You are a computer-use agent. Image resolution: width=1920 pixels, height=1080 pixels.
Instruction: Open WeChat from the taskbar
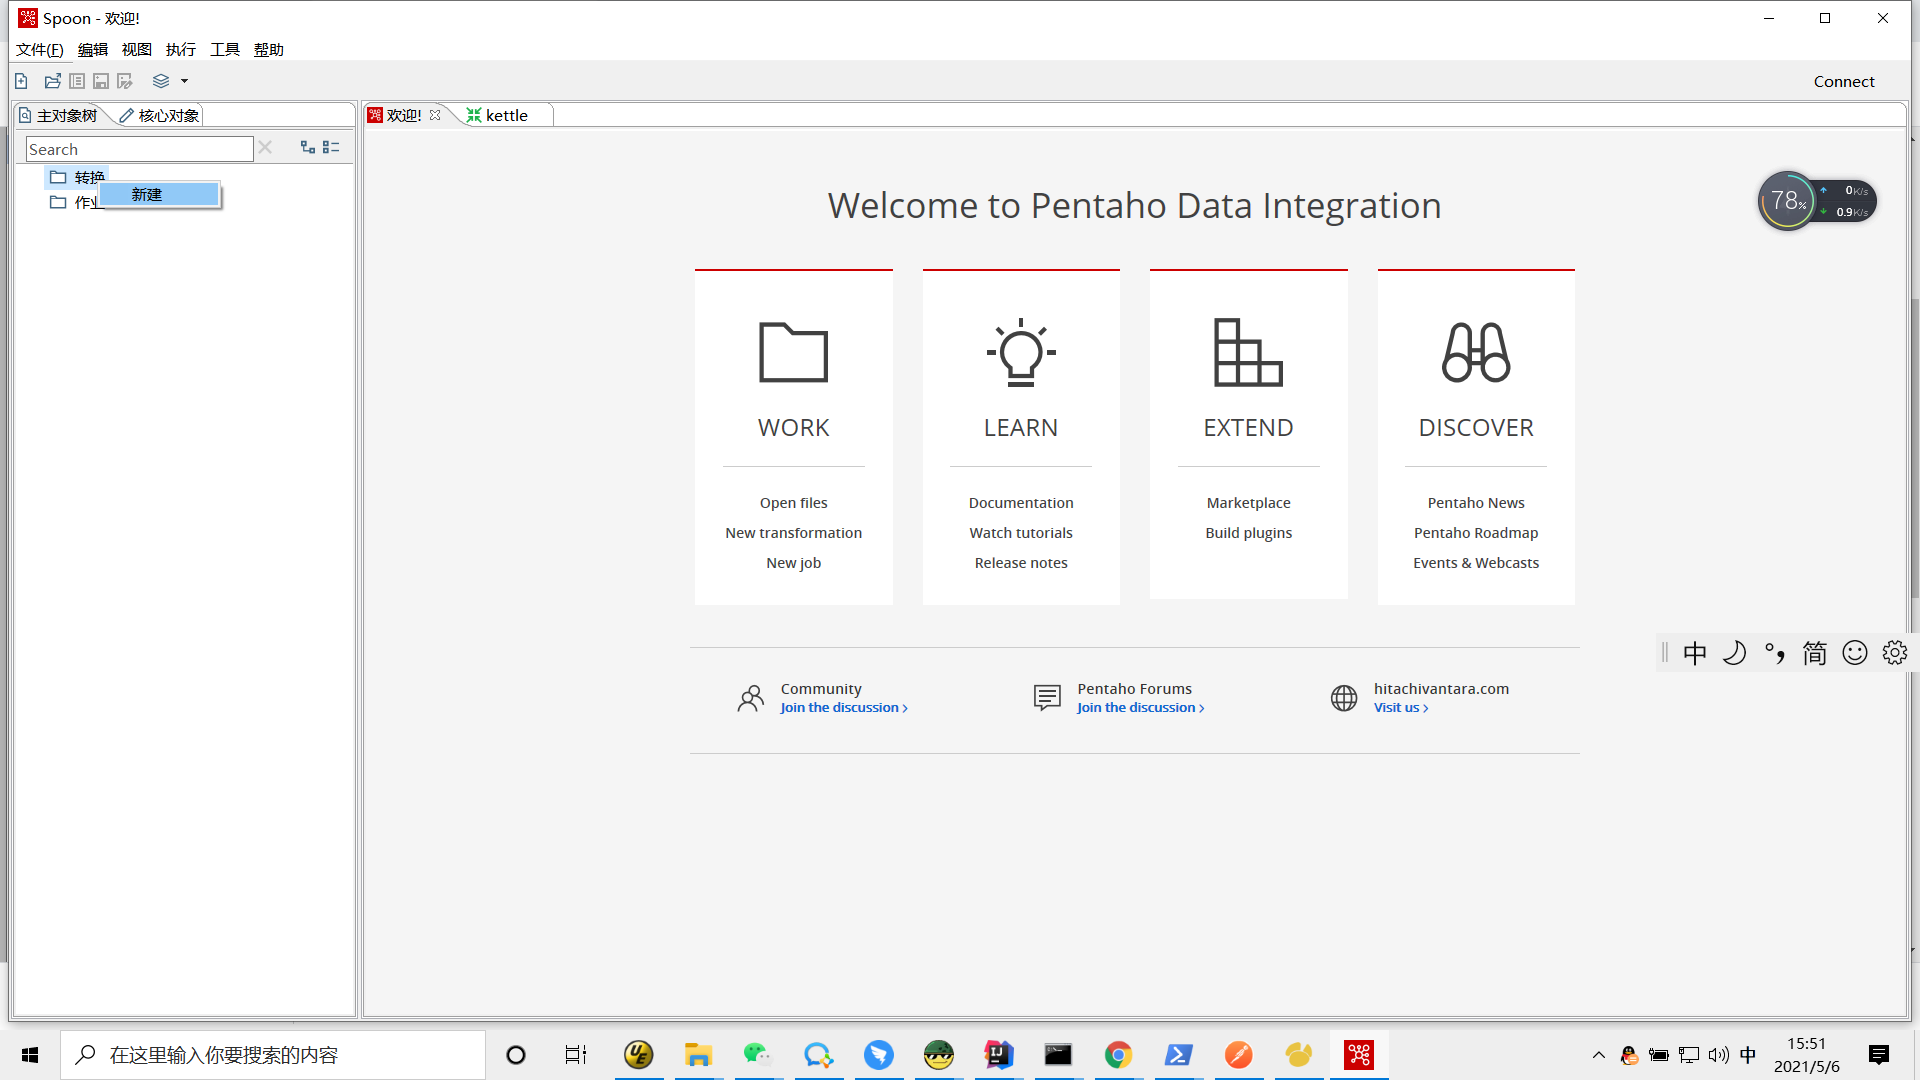pyautogui.click(x=758, y=1055)
